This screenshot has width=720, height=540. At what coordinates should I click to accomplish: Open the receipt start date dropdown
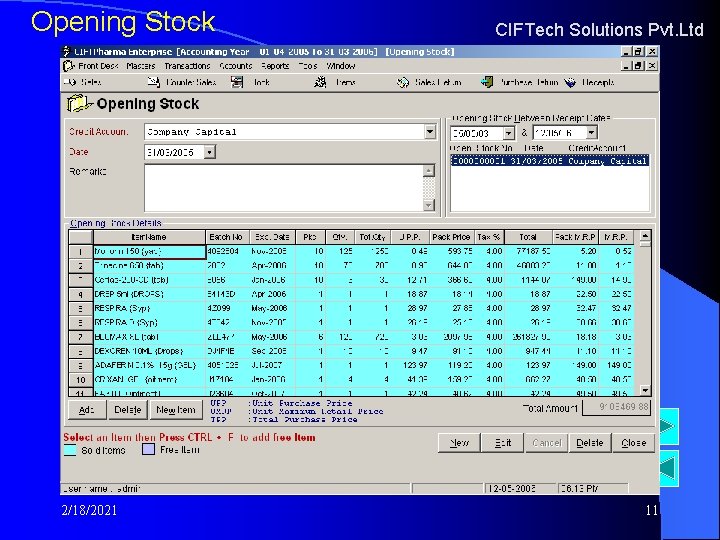pyautogui.click(x=508, y=133)
